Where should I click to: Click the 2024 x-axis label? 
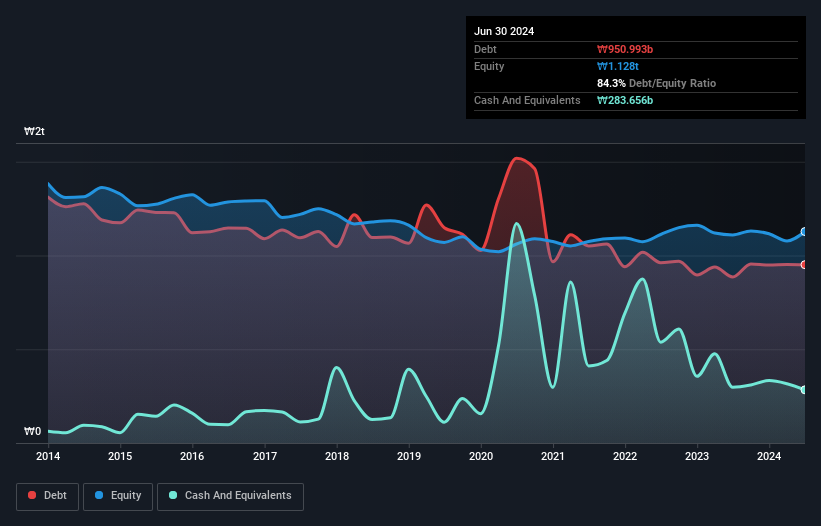click(769, 456)
